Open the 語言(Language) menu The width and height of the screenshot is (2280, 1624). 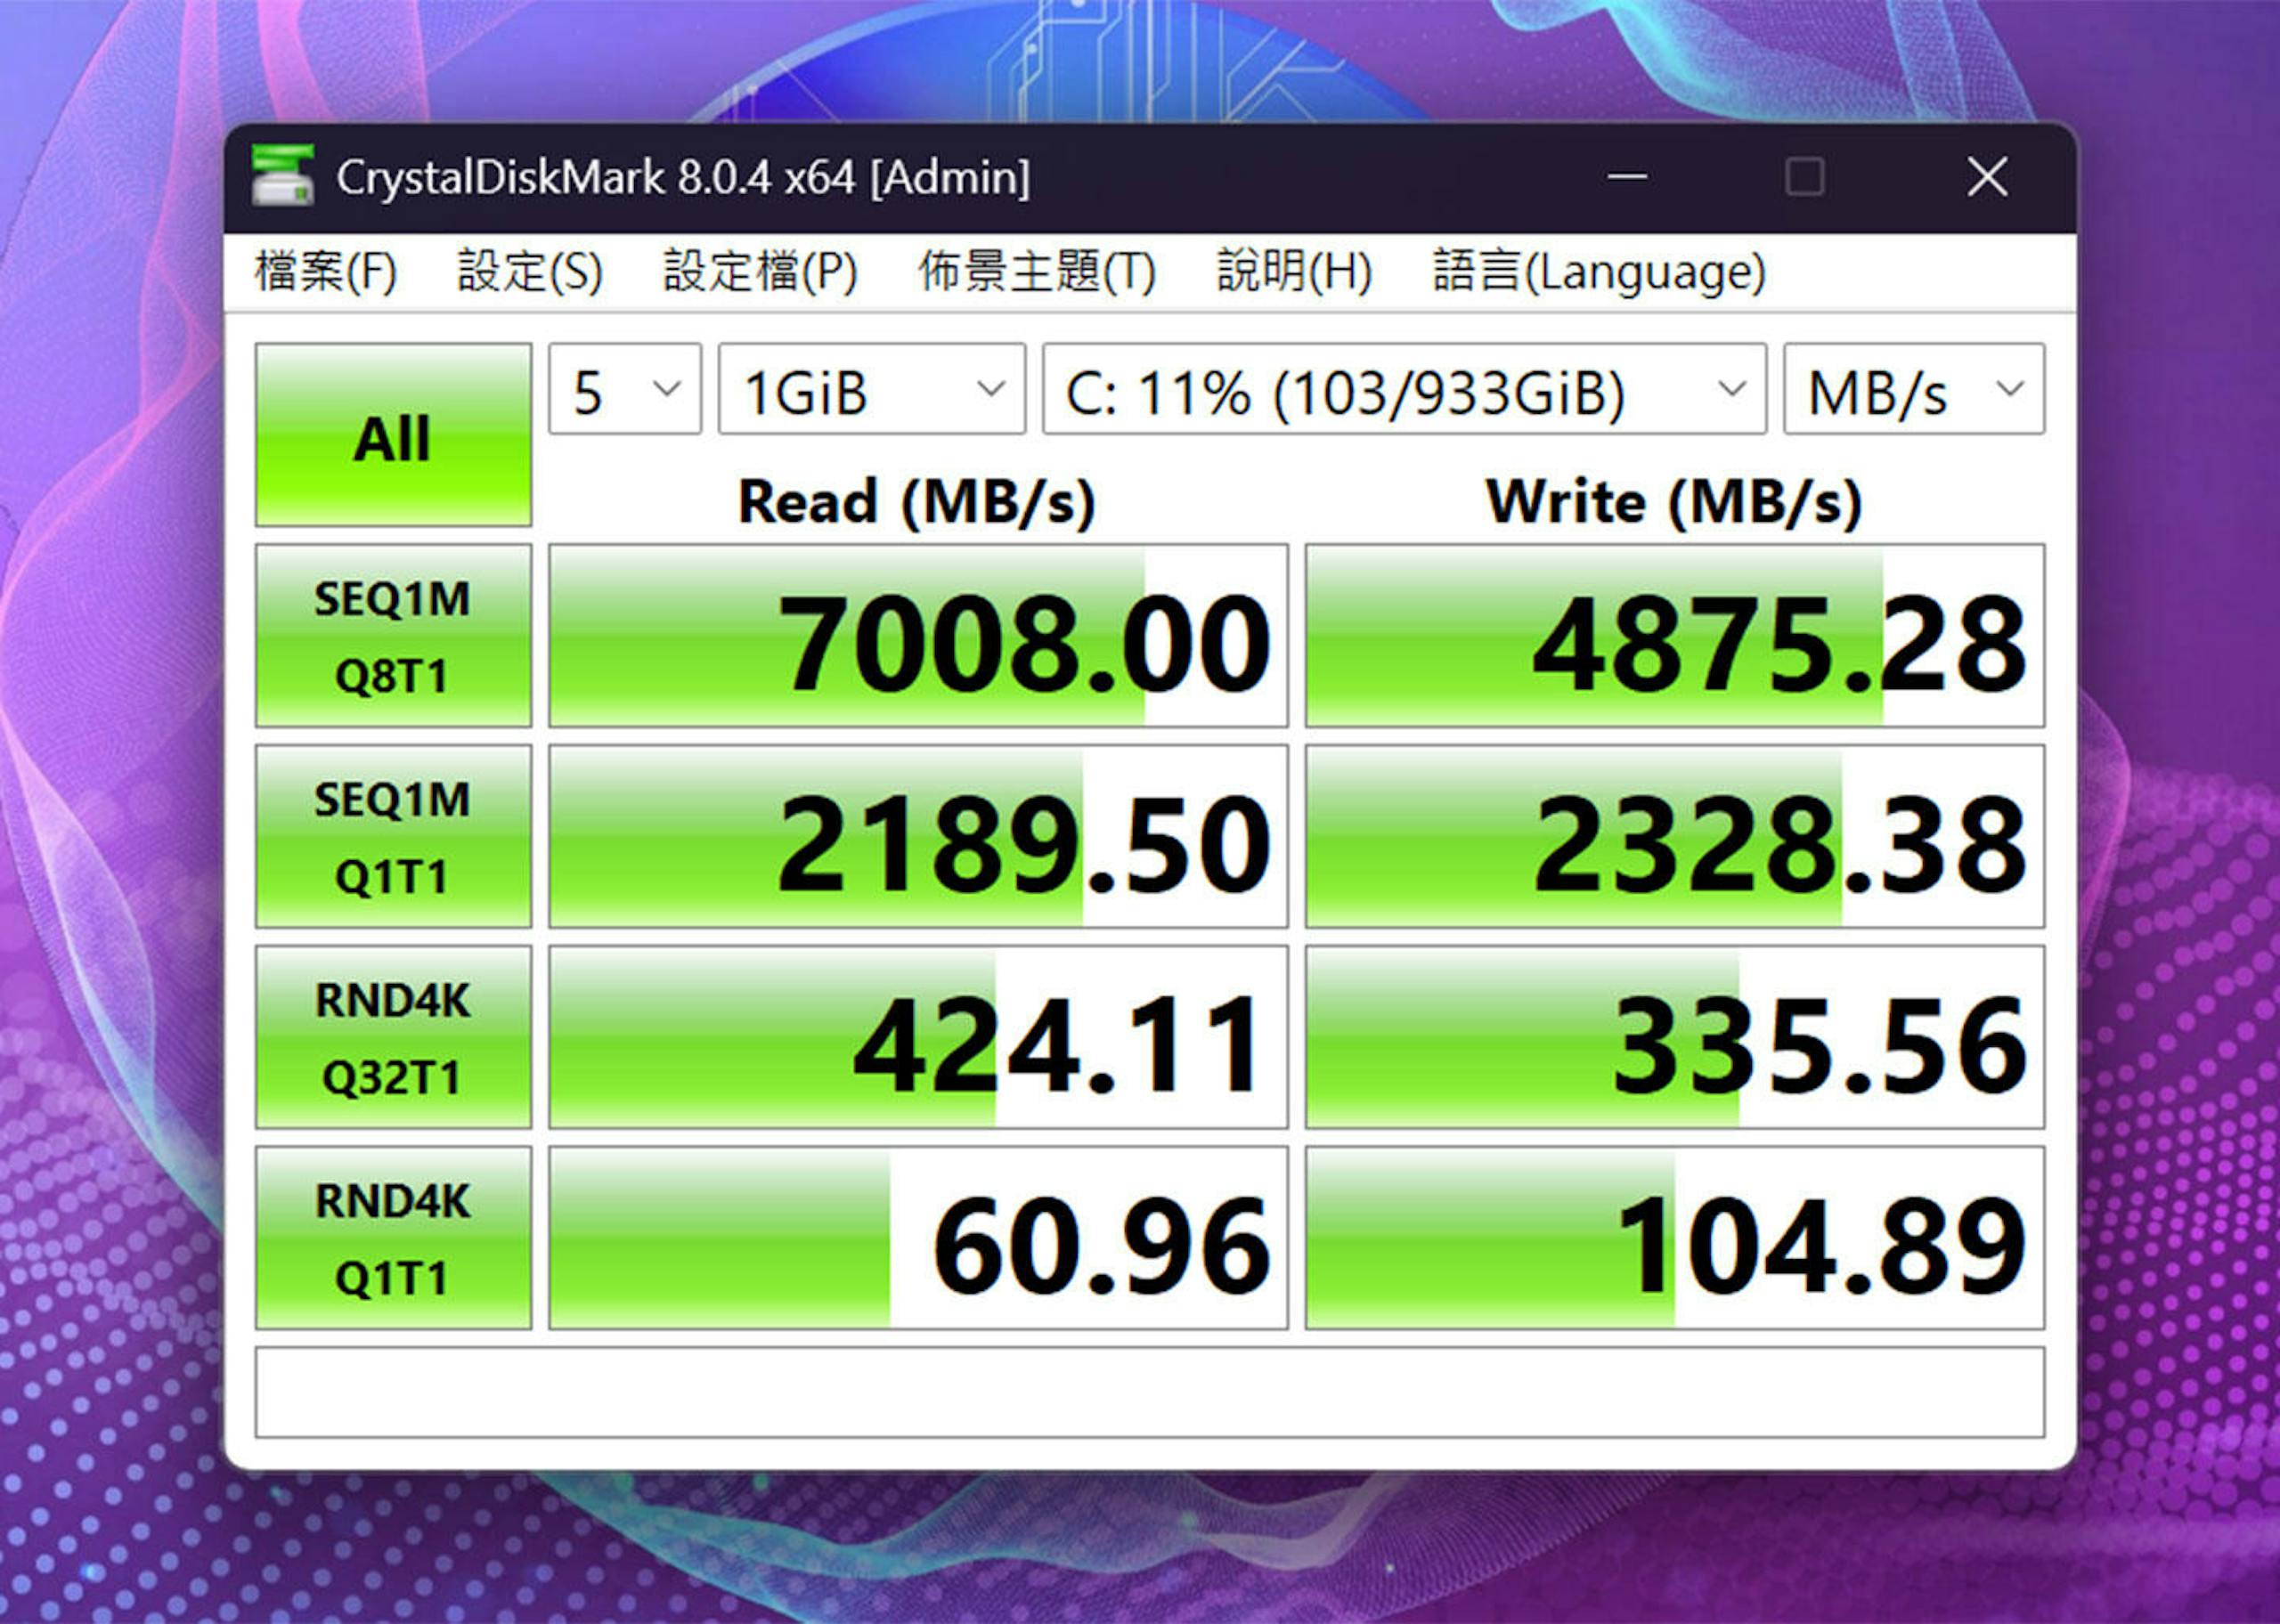point(1599,271)
